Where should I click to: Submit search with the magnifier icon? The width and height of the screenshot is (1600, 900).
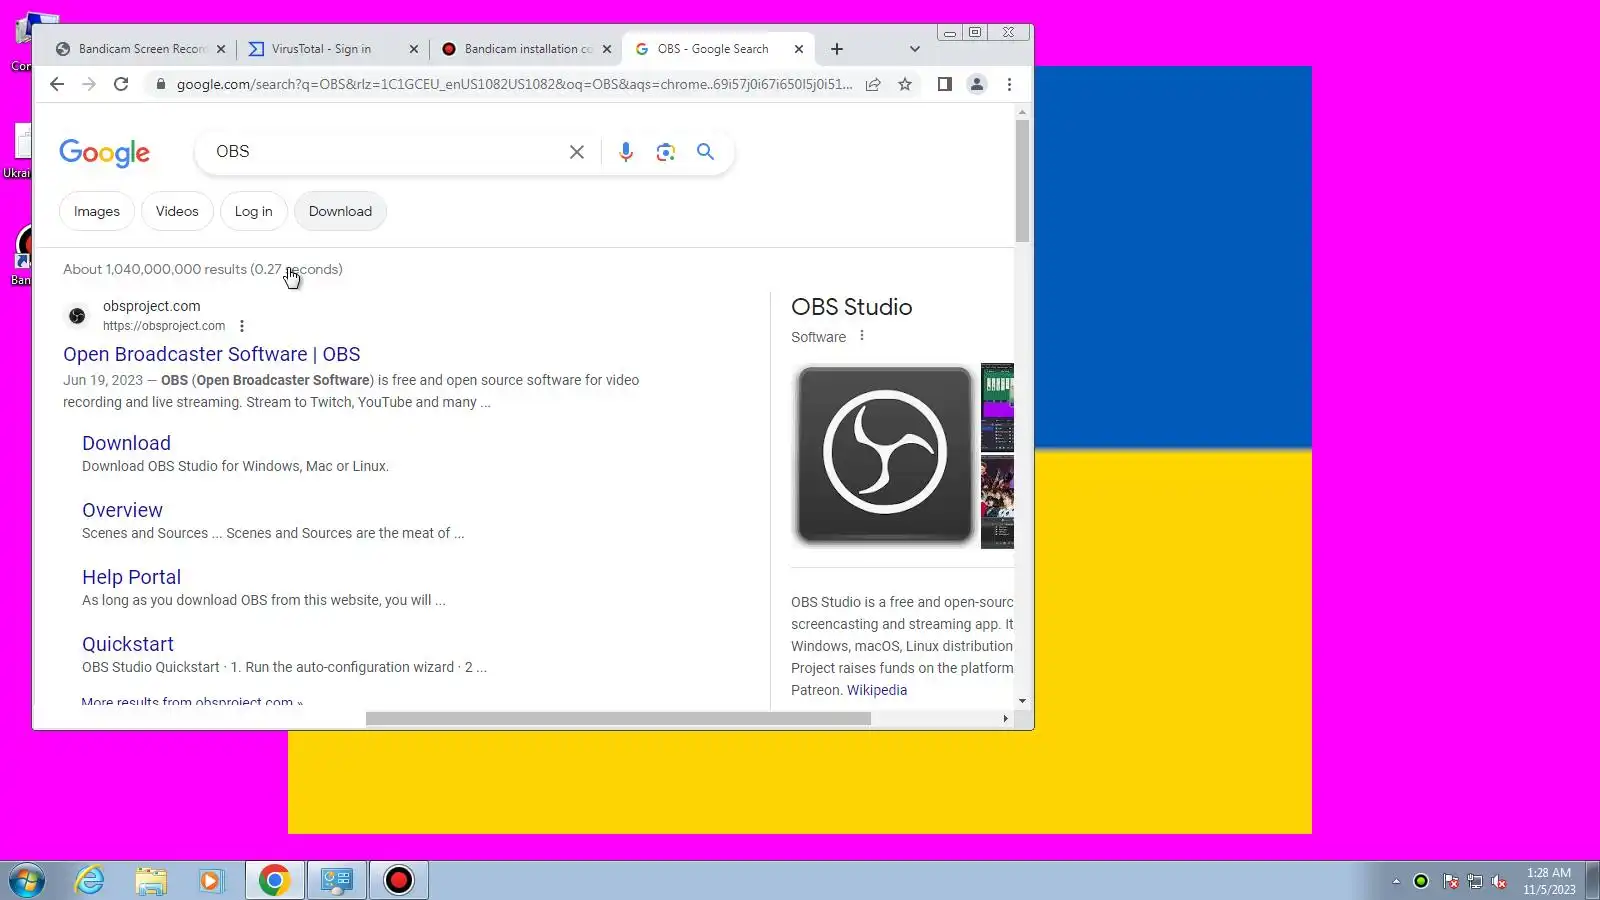pyautogui.click(x=706, y=152)
